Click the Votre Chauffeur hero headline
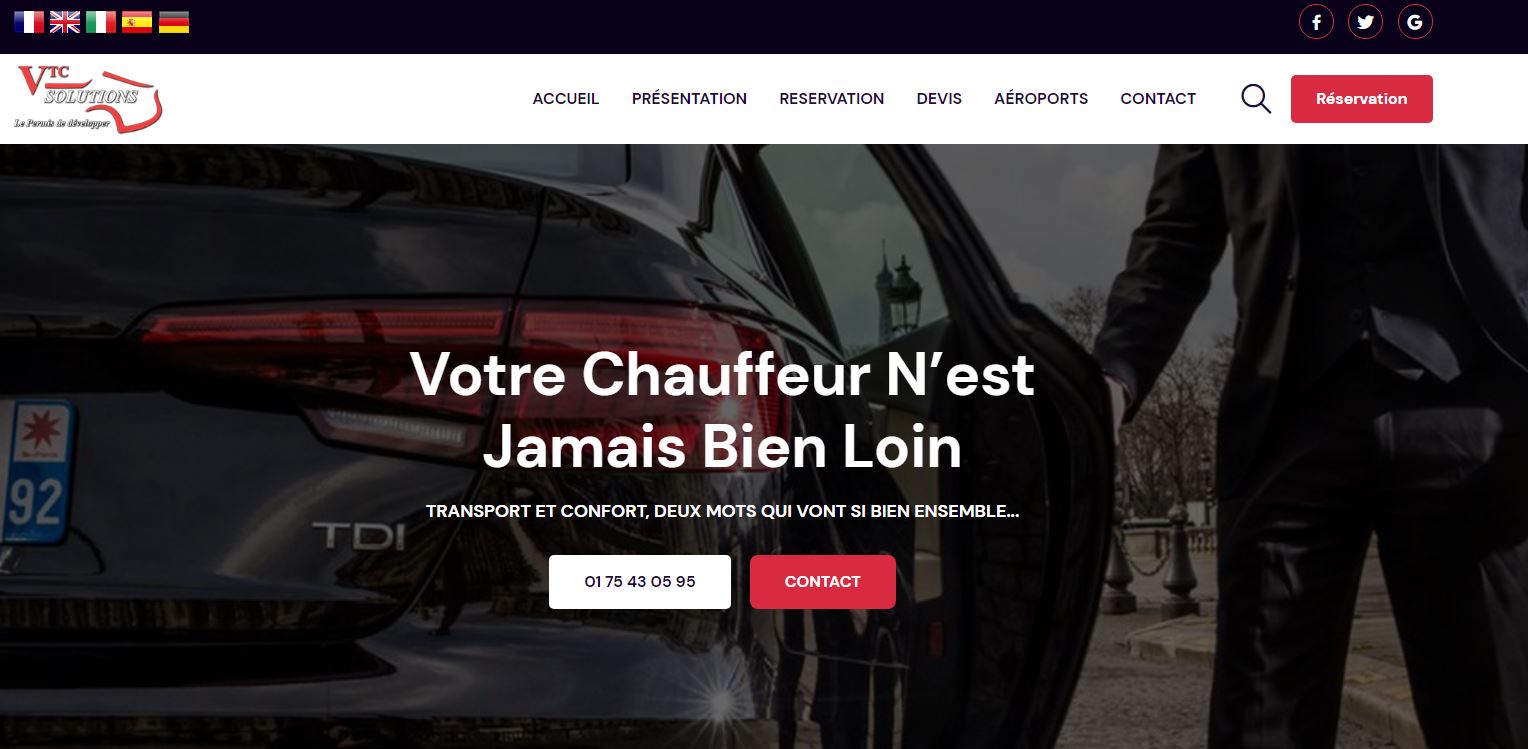The image size is (1528, 749). (722, 411)
